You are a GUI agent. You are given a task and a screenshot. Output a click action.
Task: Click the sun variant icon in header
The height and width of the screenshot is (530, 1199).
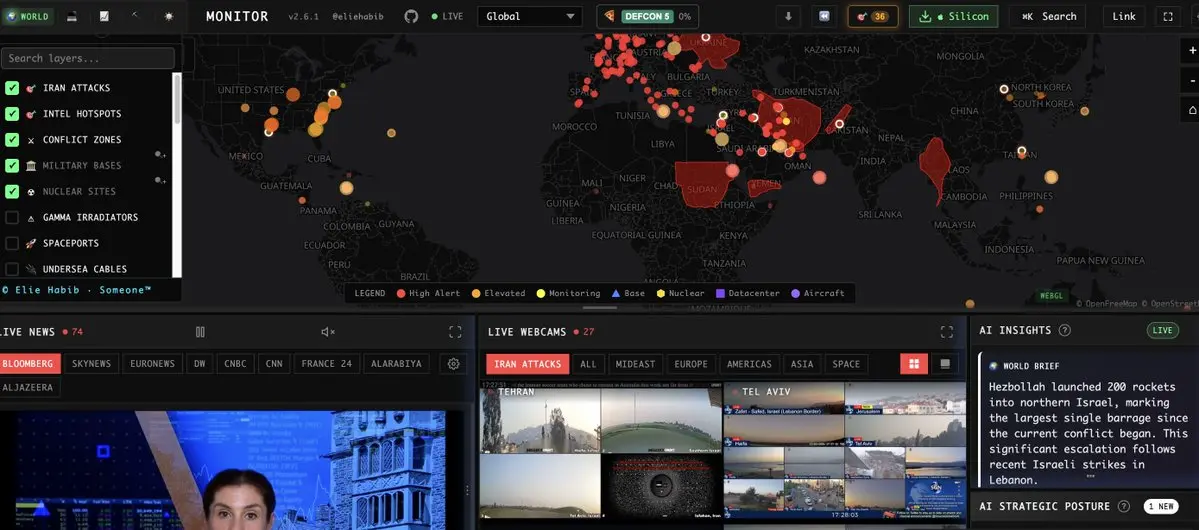pyautogui.click(x=169, y=16)
